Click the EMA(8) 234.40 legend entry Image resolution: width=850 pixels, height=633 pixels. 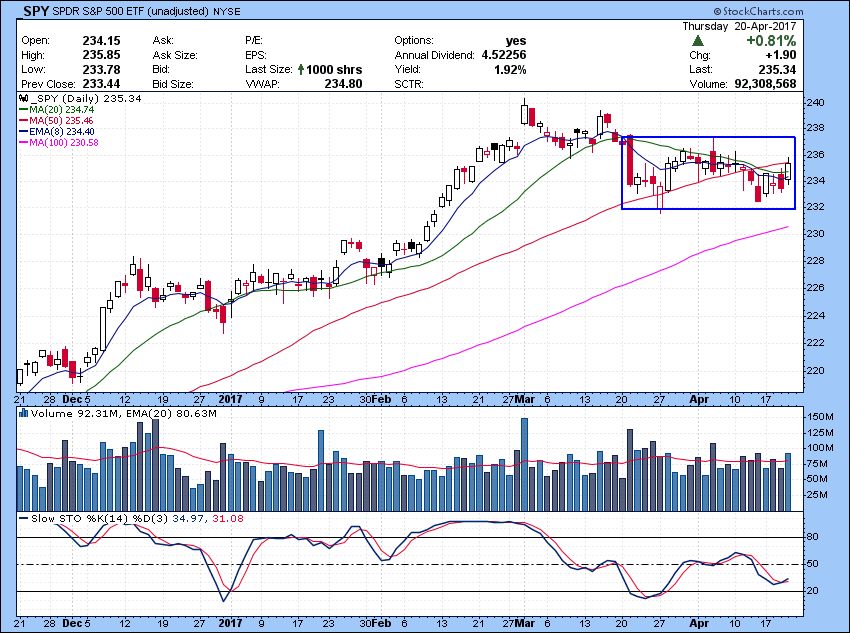click(64, 132)
